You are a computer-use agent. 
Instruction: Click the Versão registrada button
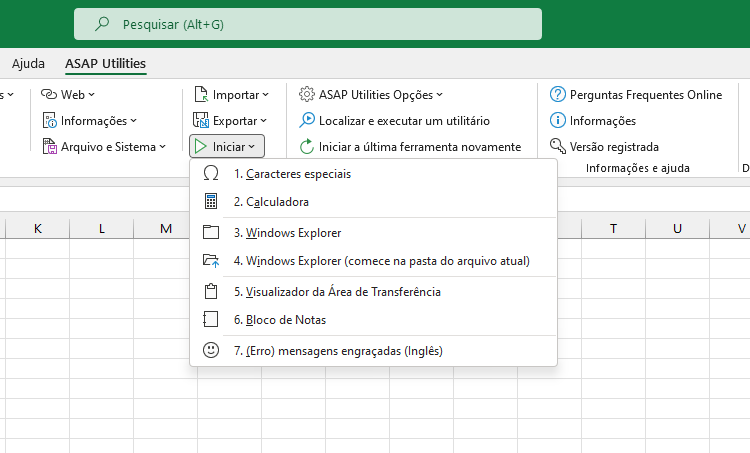[604, 146]
